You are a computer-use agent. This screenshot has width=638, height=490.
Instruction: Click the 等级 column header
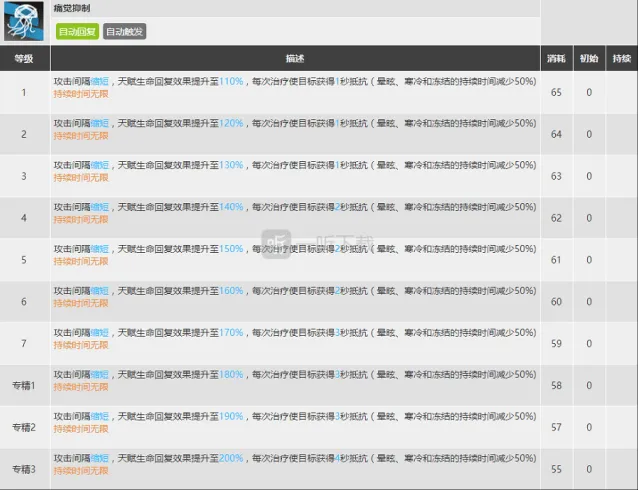[x=23, y=59]
